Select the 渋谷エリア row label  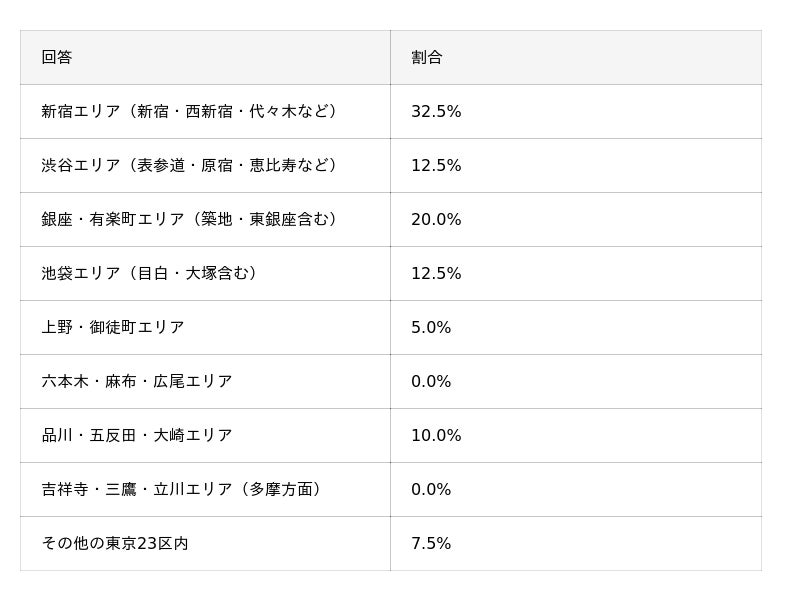pos(190,166)
